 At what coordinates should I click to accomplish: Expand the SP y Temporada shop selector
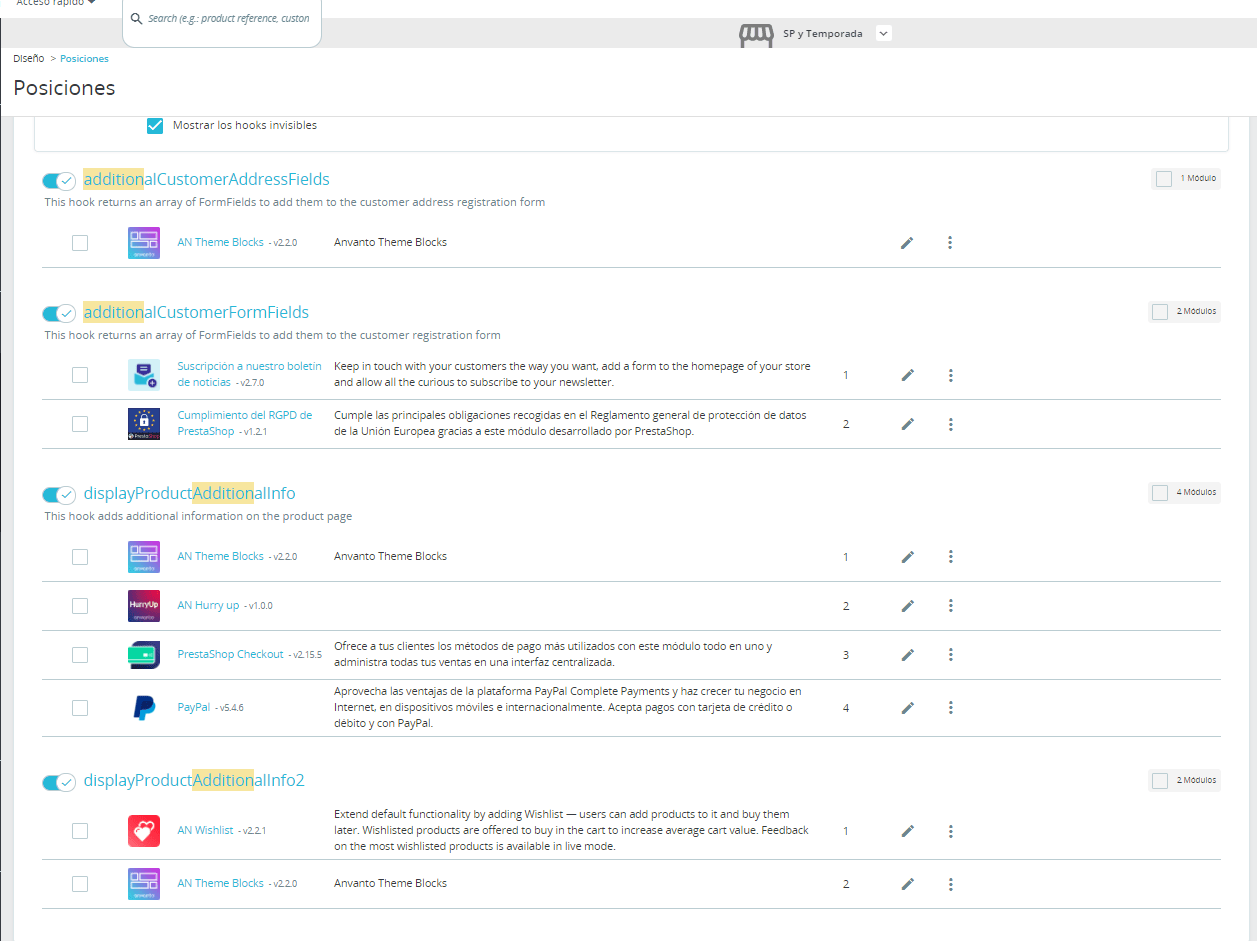883,34
